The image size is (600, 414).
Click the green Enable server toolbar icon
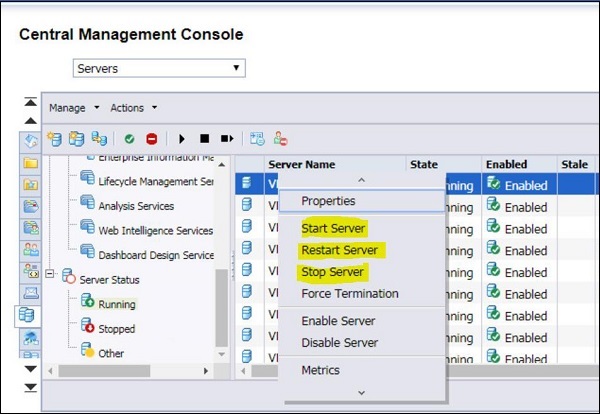point(130,139)
